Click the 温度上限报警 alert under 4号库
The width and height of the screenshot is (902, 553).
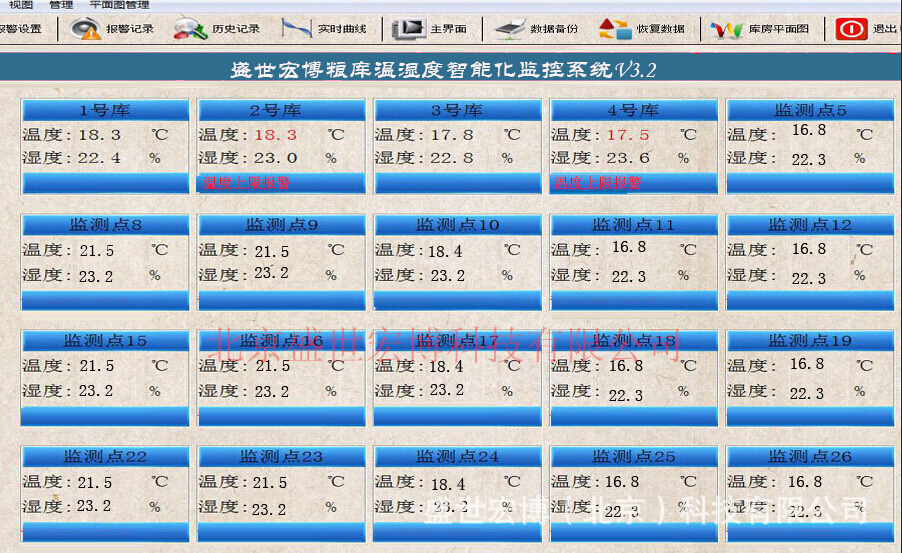598,183
